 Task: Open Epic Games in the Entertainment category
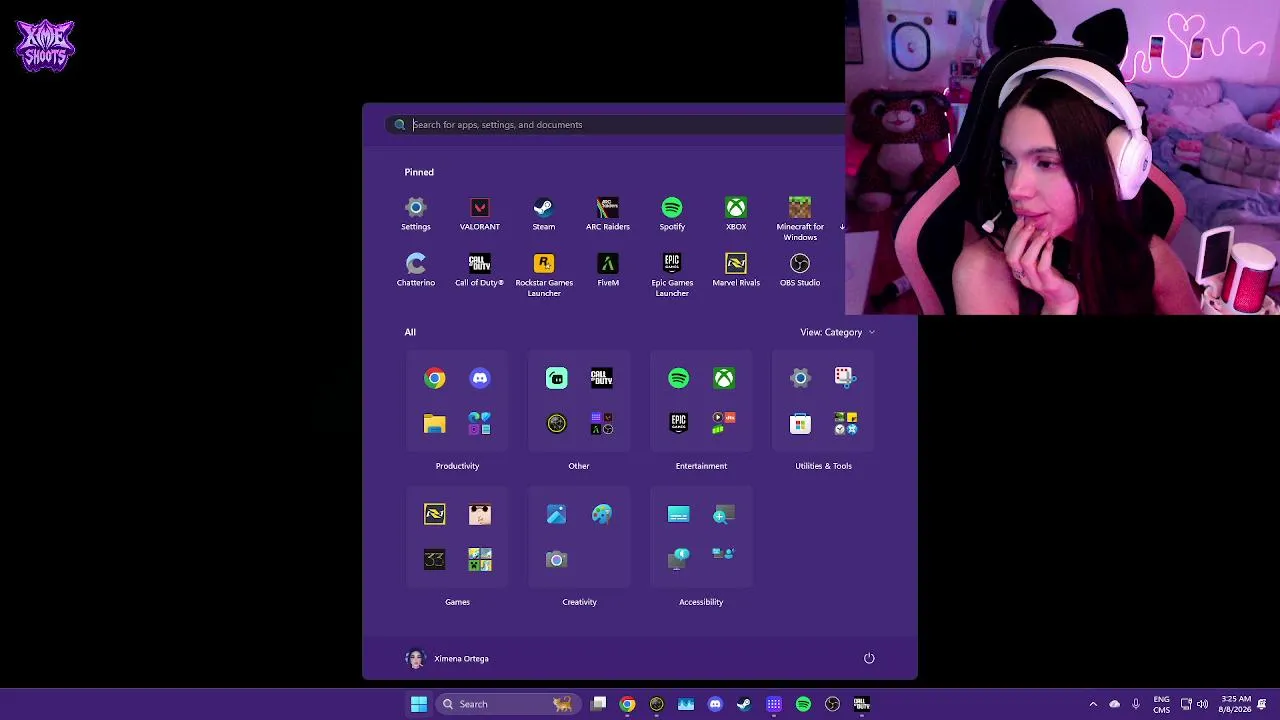[x=678, y=424]
